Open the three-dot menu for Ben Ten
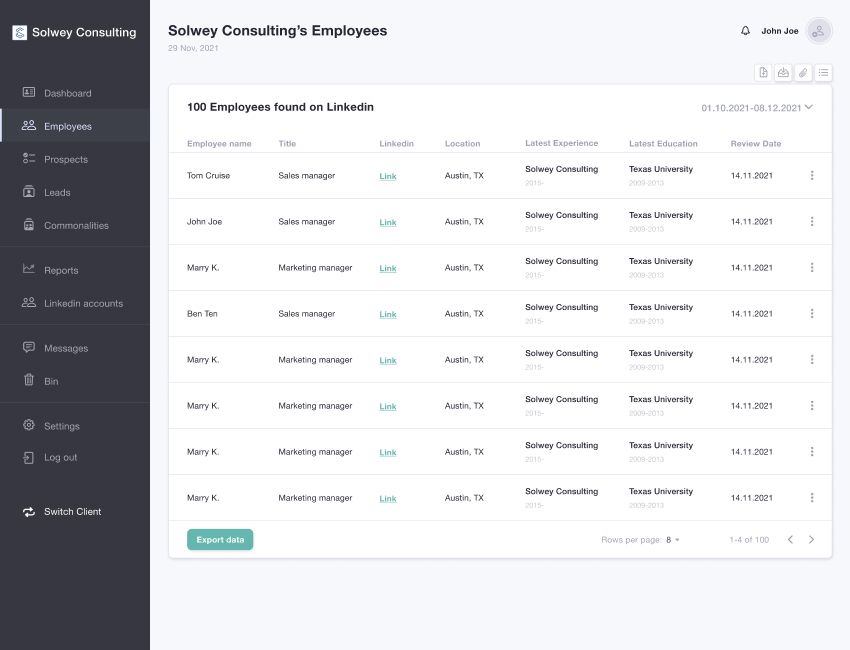The image size is (850, 650). [812, 313]
